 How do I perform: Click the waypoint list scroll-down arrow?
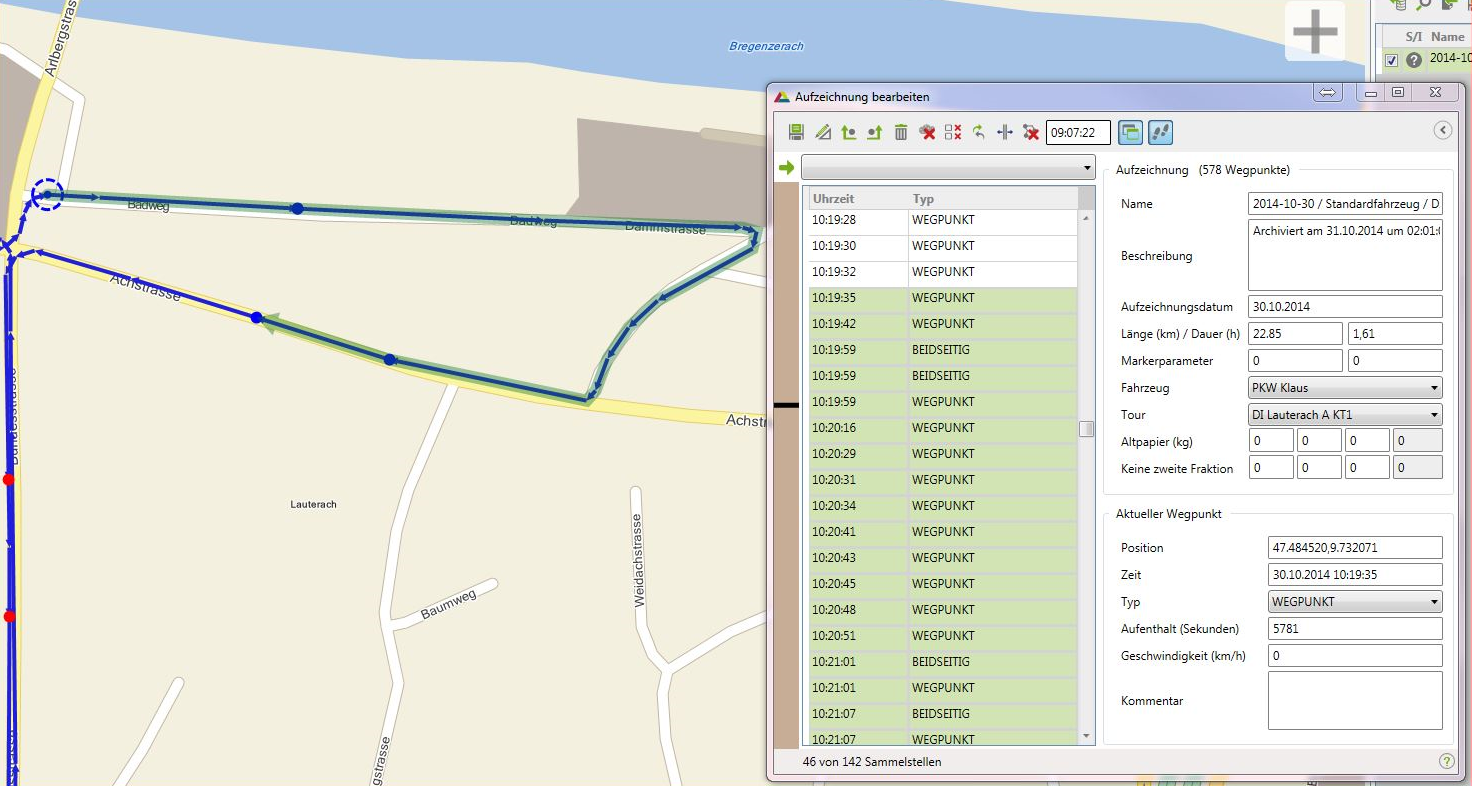pos(1087,737)
